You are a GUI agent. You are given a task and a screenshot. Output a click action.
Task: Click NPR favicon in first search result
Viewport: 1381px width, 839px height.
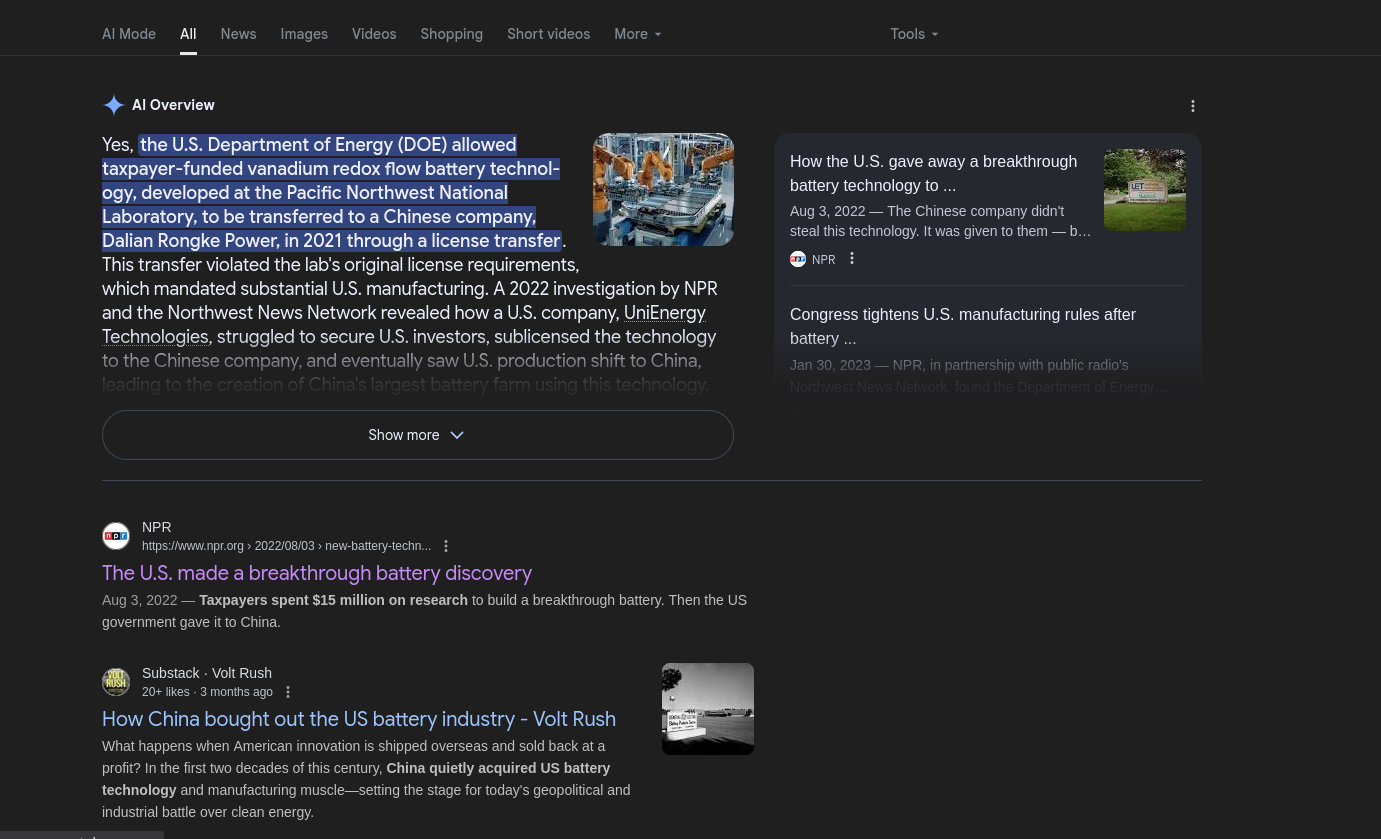tap(116, 536)
